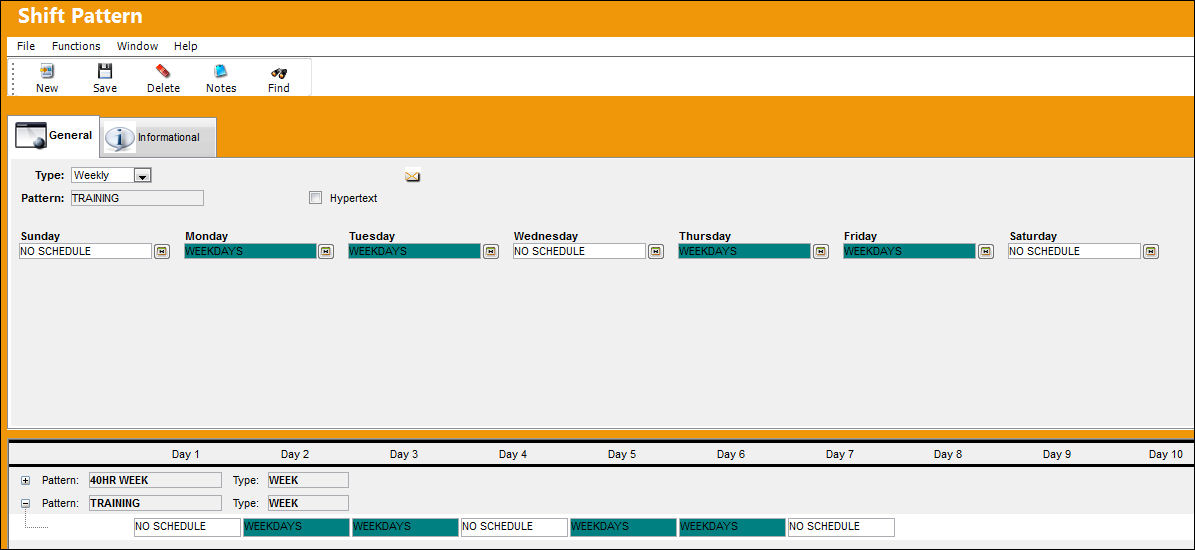Click the Day 8 column header

[948, 454]
